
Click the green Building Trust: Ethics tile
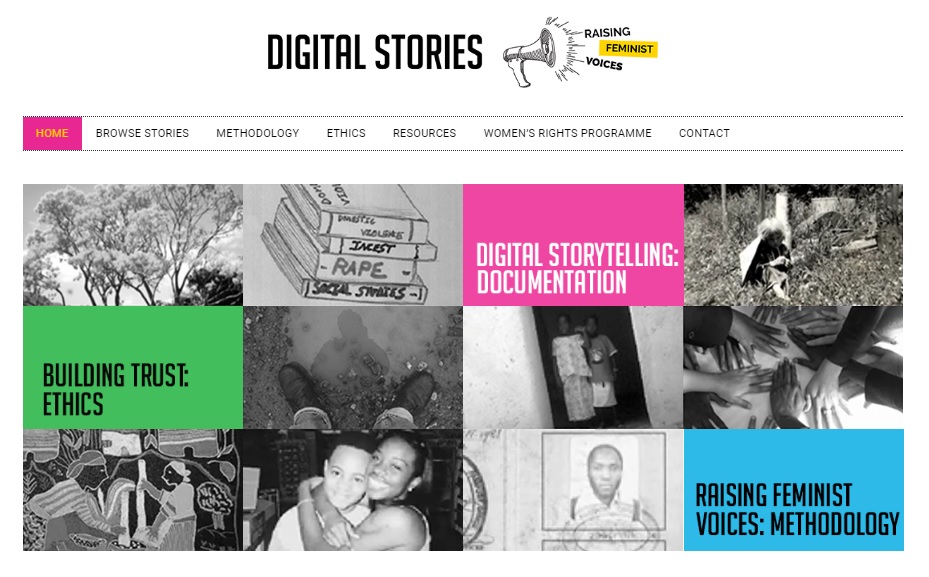tap(133, 367)
